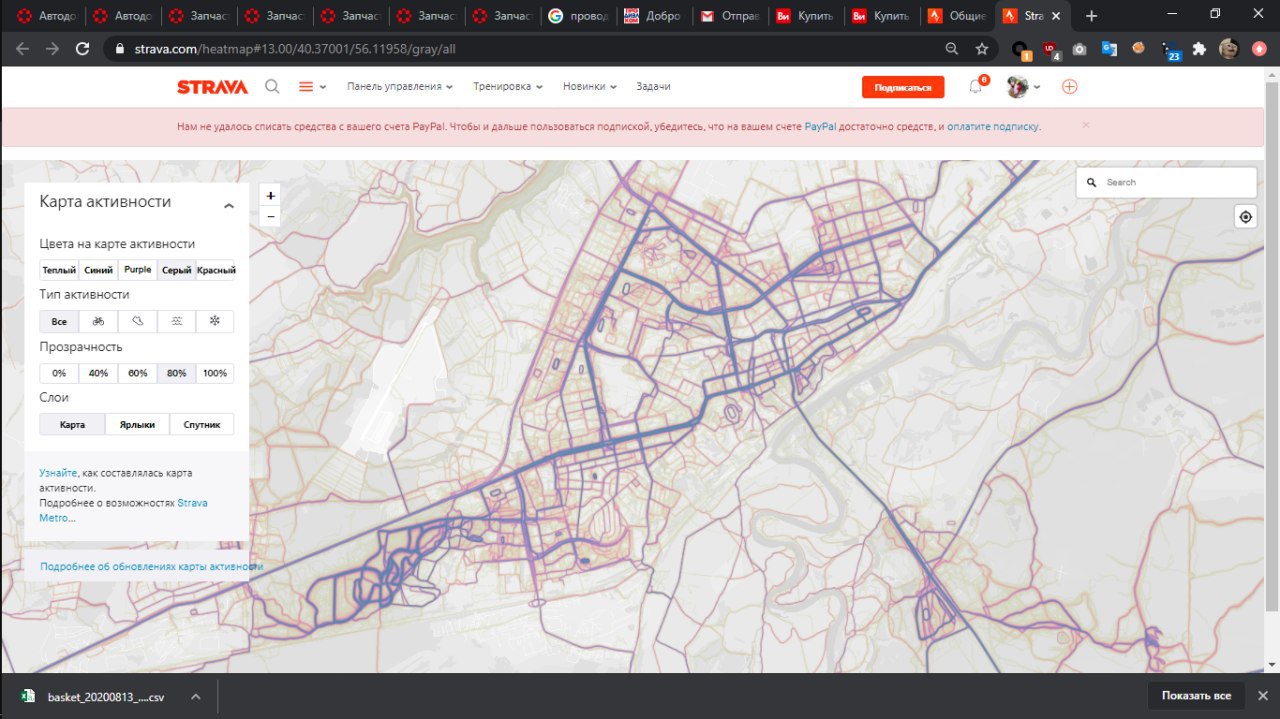Open downloaded basket_20200813 csv file

[105, 696]
